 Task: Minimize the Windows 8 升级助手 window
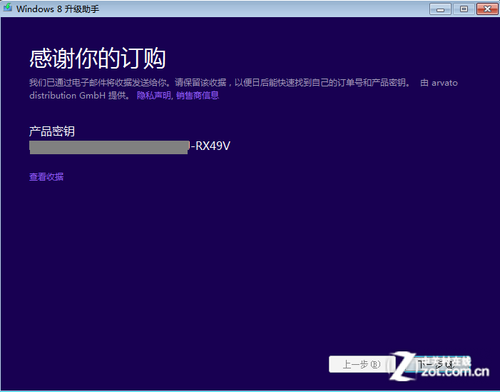pos(440,9)
